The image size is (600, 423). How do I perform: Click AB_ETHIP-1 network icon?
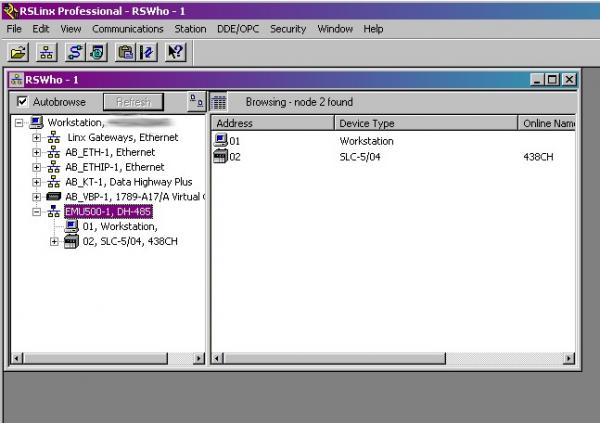[54, 167]
